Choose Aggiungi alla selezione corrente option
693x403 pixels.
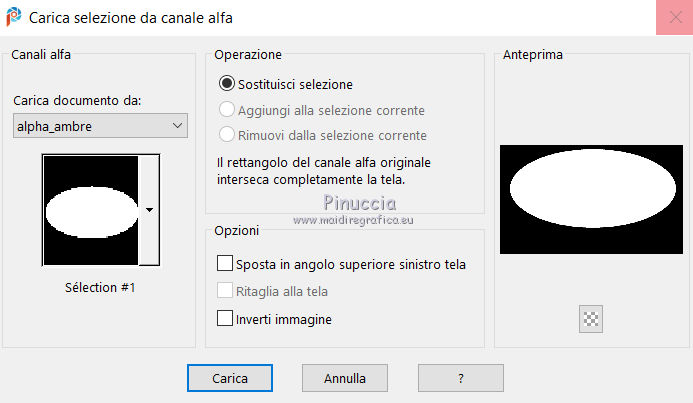[x=227, y=110]
